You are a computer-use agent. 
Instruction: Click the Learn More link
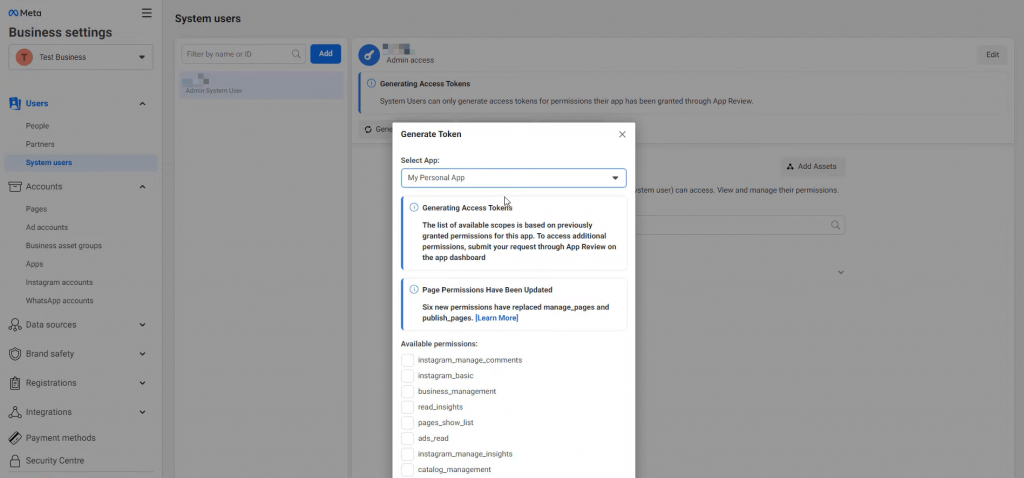496,318
